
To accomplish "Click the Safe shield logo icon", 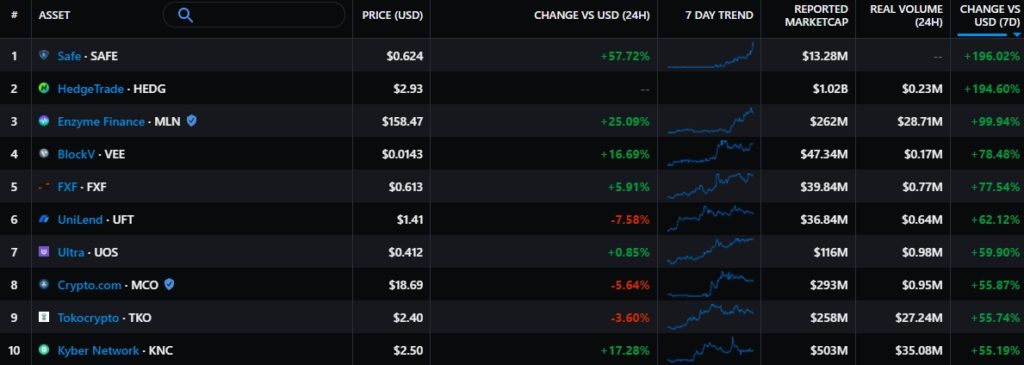I will [x=44, y=56].
